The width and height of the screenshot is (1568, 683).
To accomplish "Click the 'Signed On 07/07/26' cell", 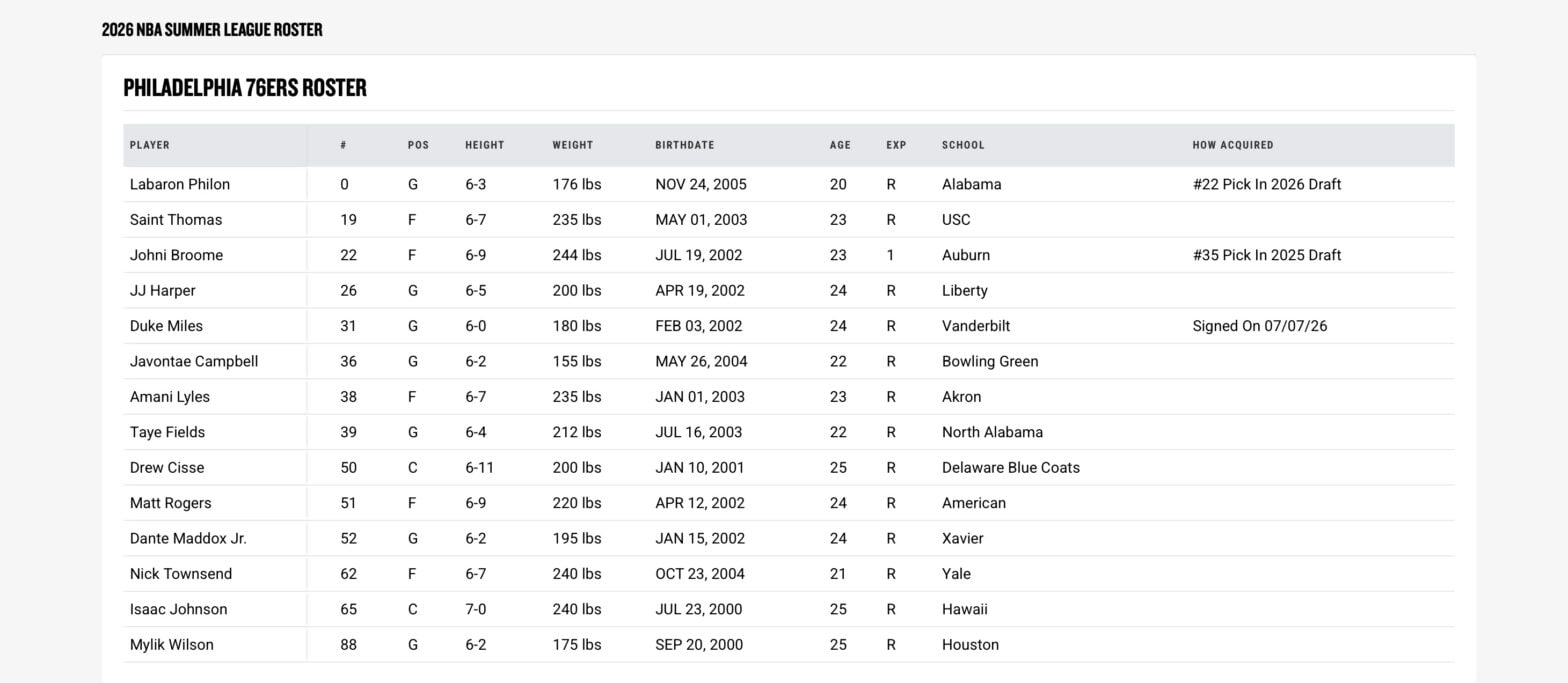I will point(1260,326).
